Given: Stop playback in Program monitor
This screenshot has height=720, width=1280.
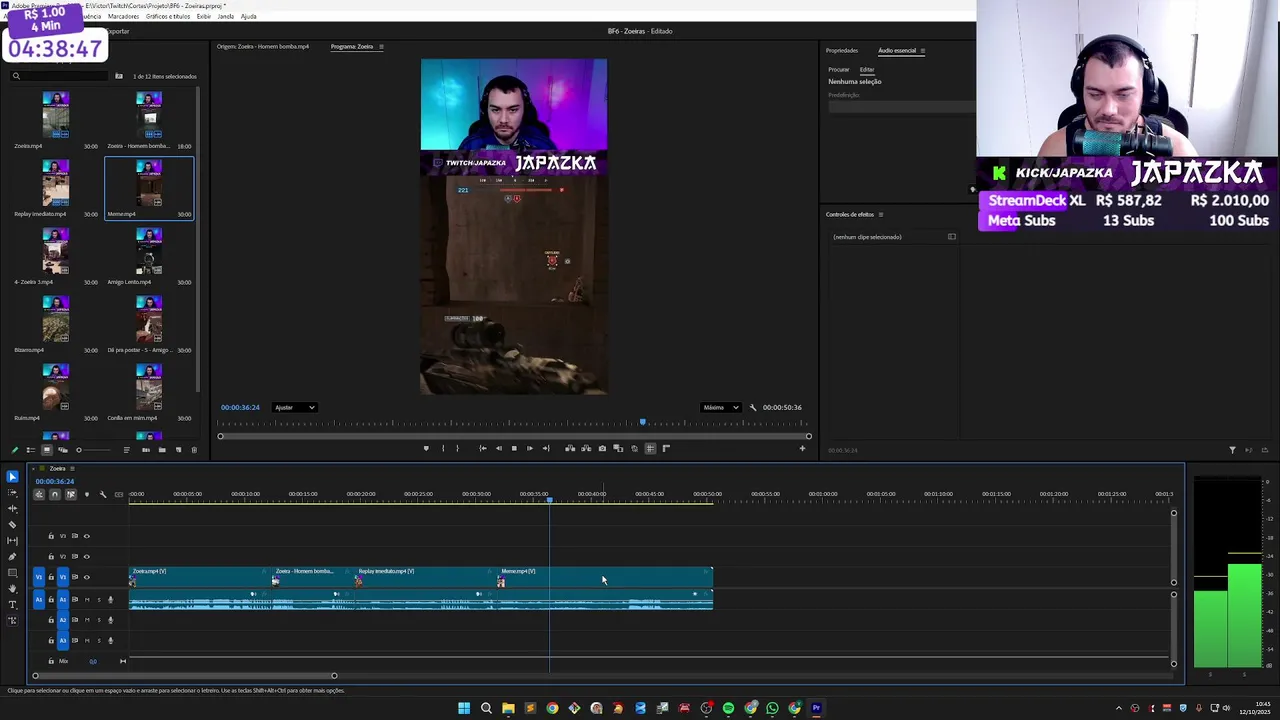Looking at the screenshot, I should point(514,448).
